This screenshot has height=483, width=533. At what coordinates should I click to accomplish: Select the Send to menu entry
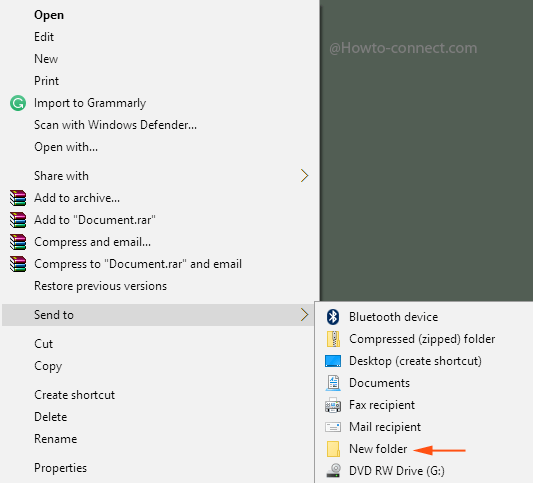tap(158, 315)
